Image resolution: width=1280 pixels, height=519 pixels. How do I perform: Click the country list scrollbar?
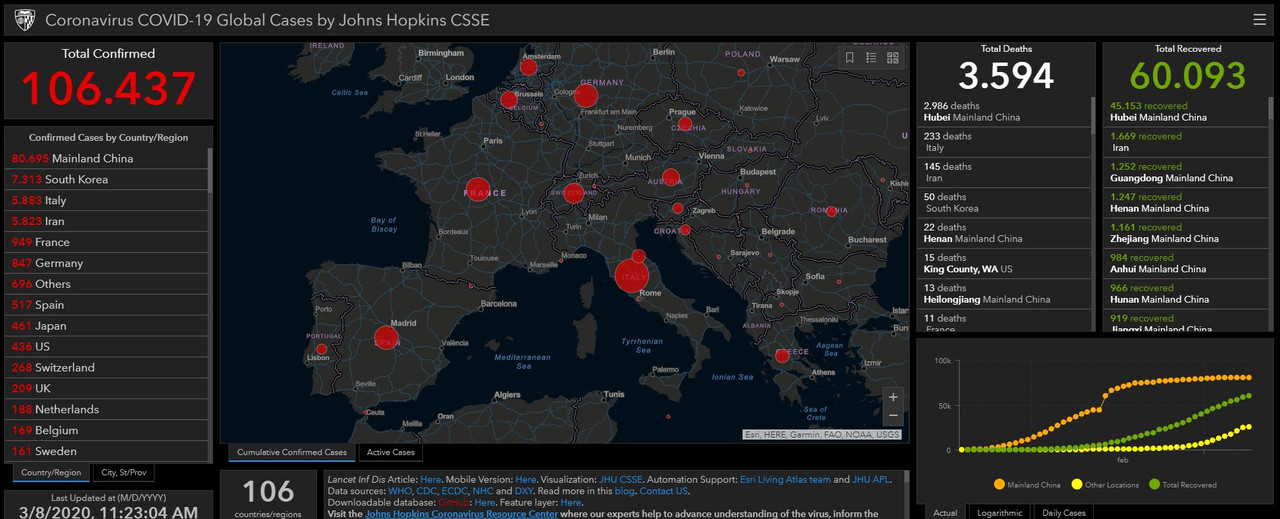[x=210, y=170]
